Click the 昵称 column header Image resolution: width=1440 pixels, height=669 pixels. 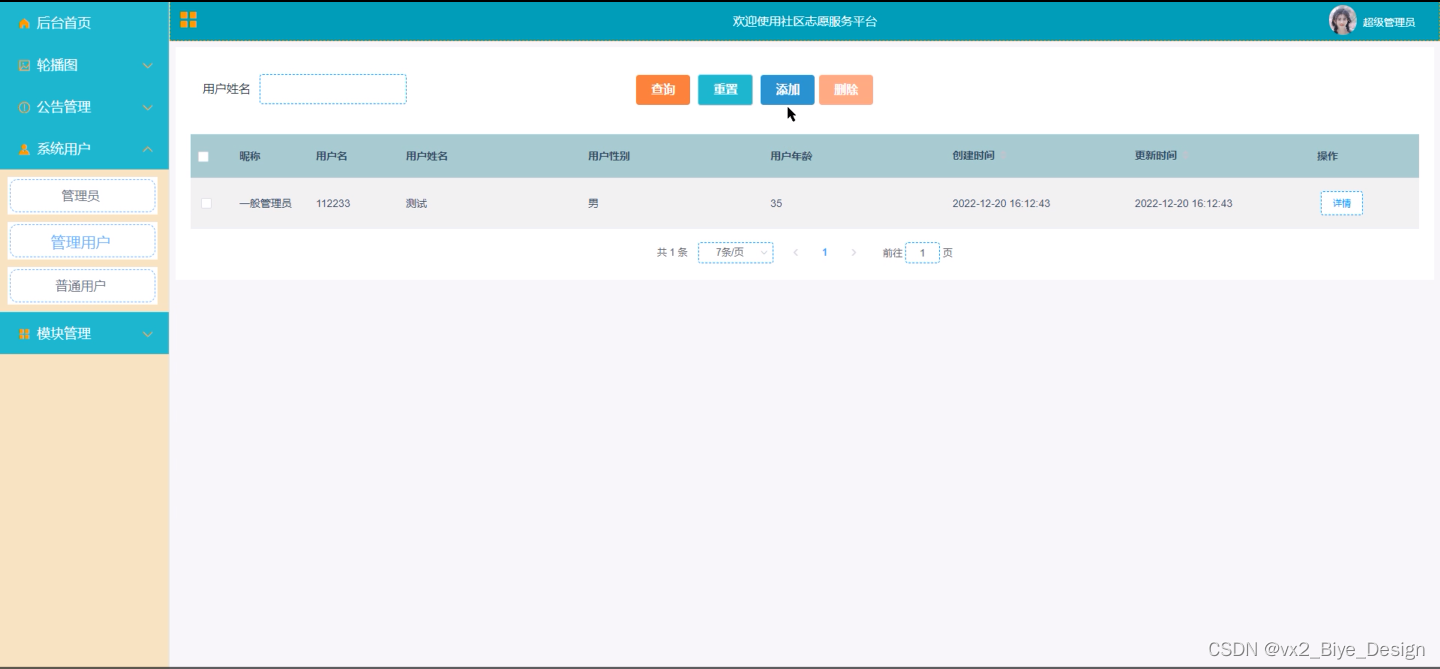pyautogui.click(x=250, y=156)
